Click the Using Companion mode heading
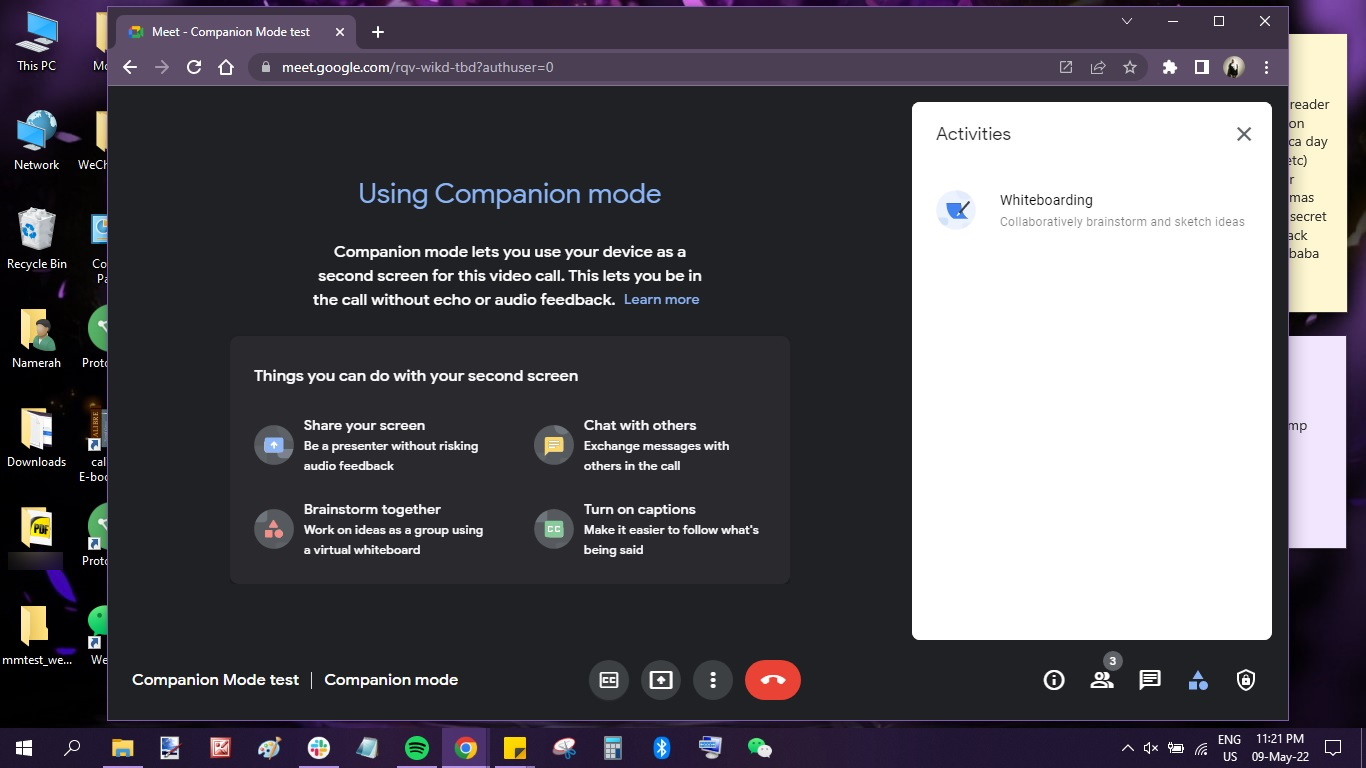This screenshot has width=1366, height=768. coord(510,193)
